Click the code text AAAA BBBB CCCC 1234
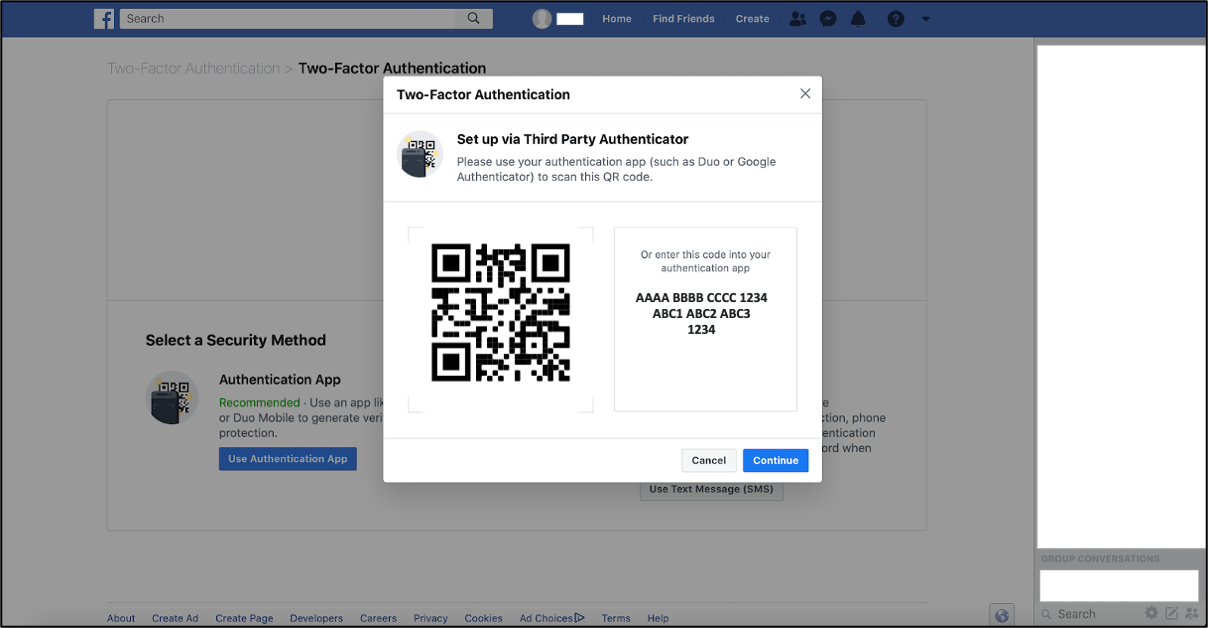This screenshot has width=1208, height=628. click(x=702, y=298)
